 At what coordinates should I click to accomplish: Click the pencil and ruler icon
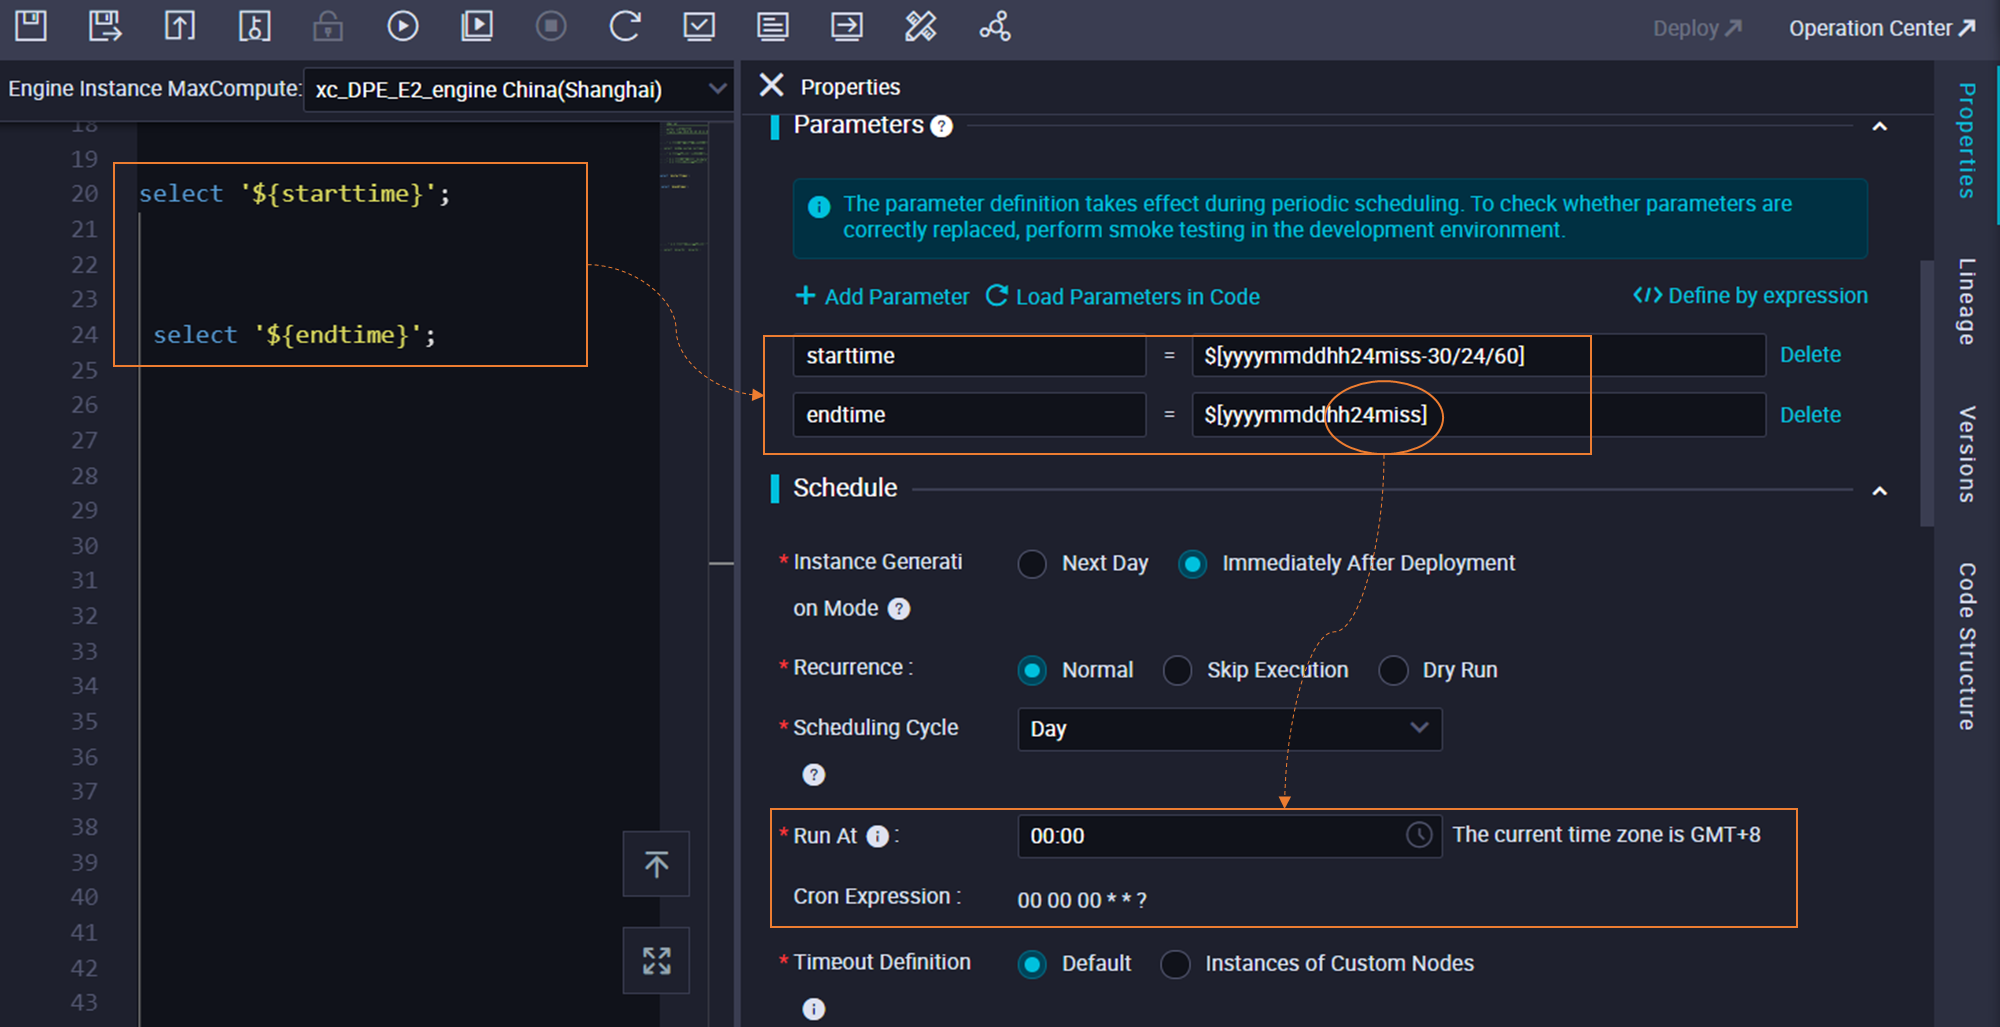tap(921, 26)
